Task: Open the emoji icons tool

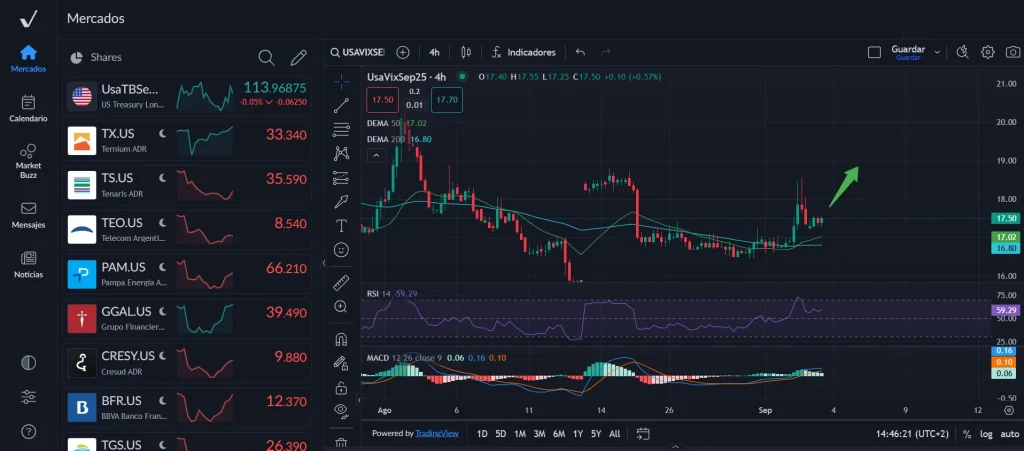Action: [341, 249]
